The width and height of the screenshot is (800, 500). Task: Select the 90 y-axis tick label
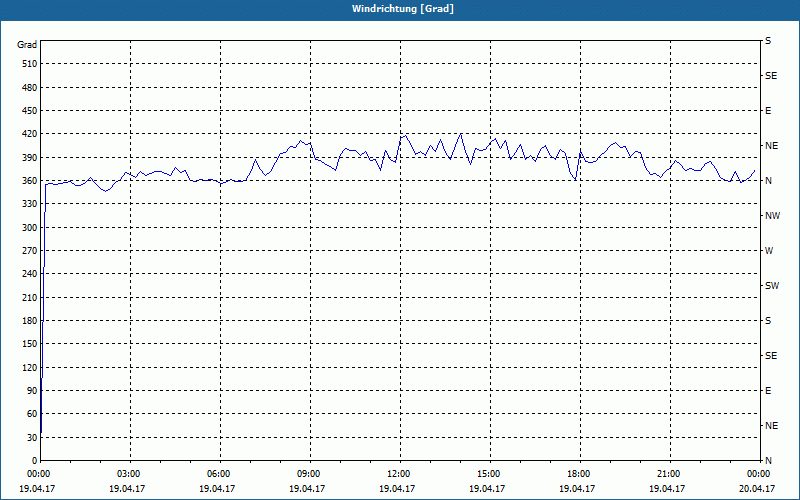click(x=32, y=391)
